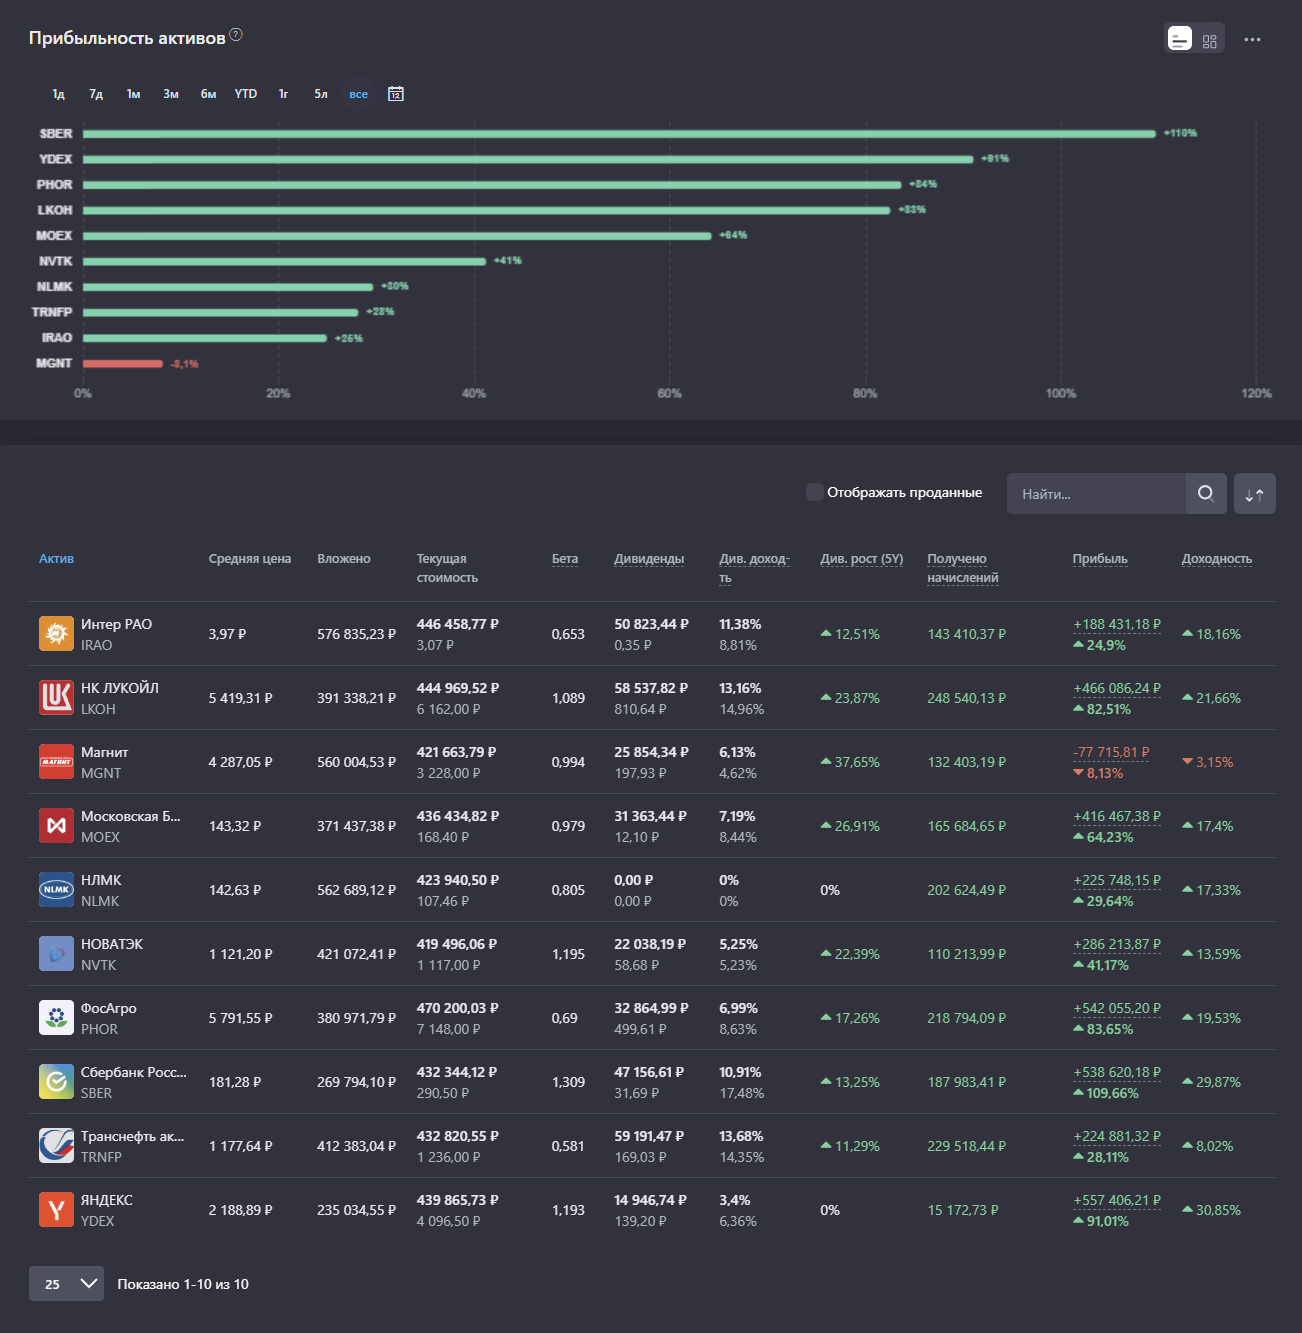
Task: Enable the Отображать проданные checkbox
Action: point(815,492)
